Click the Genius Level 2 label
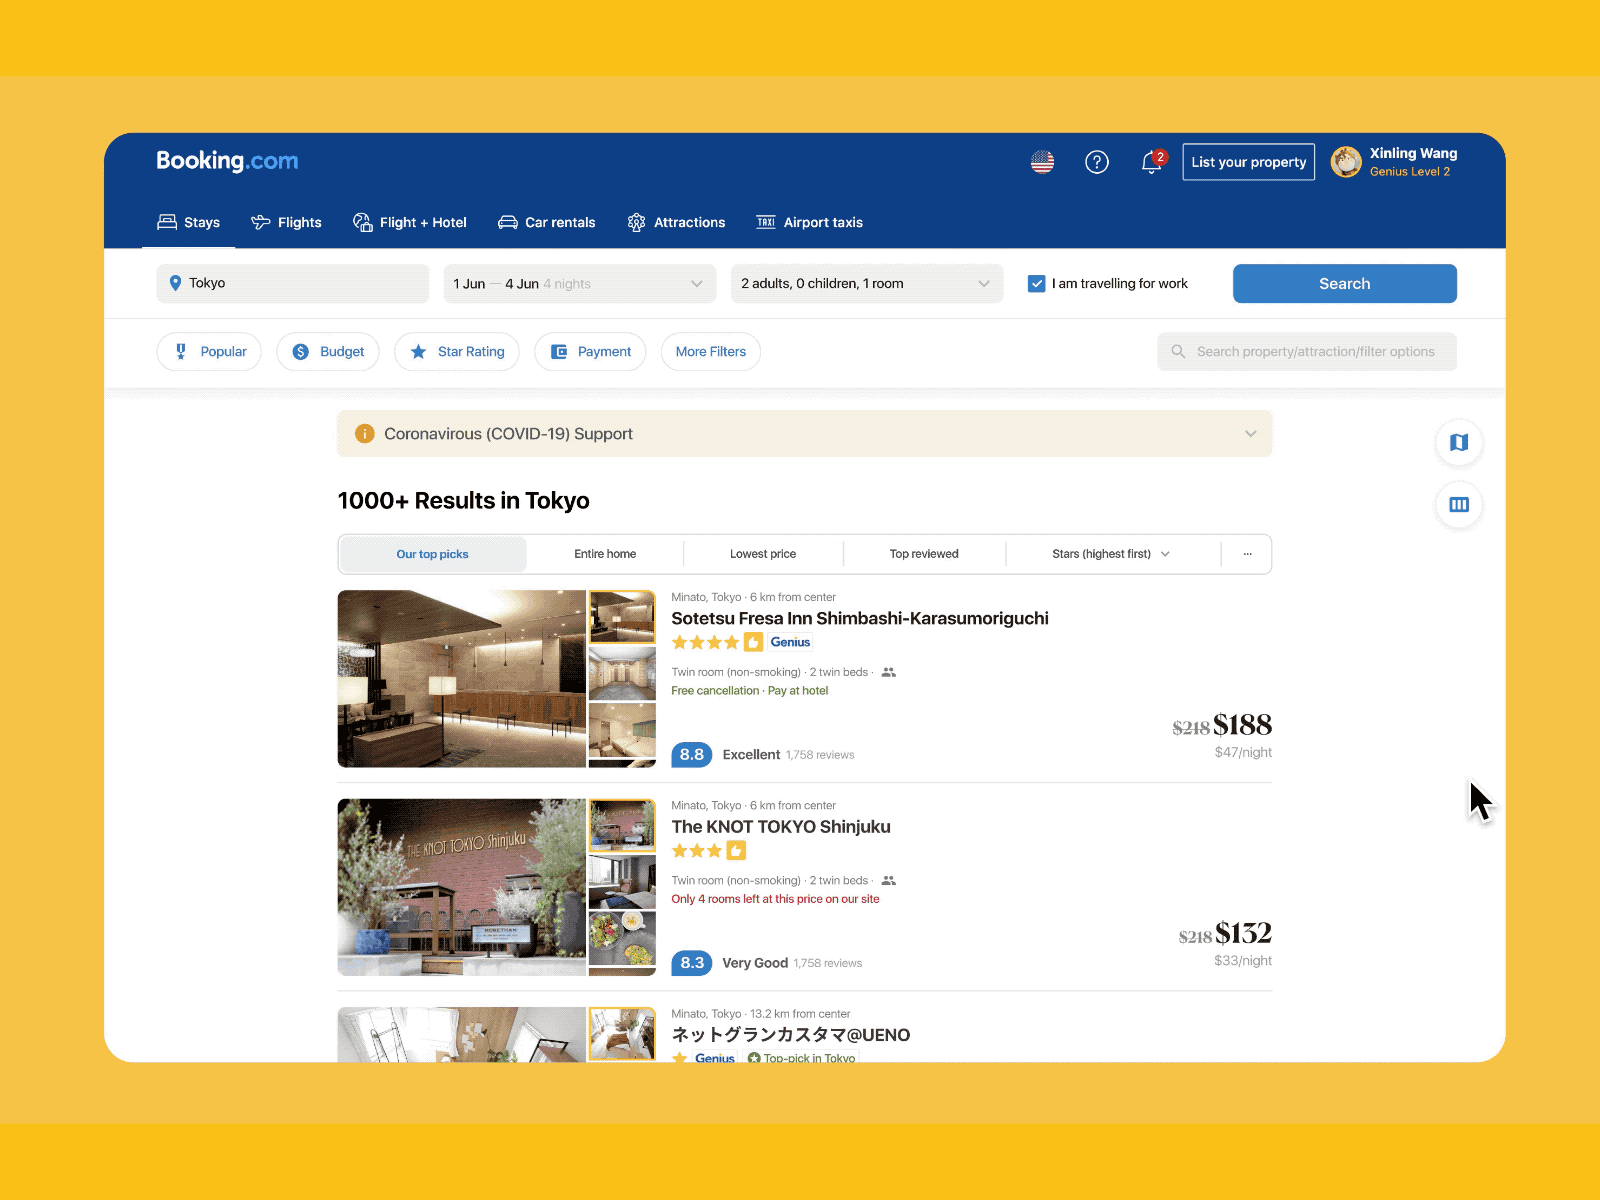Viewport: 1600px width, 1200px height. (1410, 172)
